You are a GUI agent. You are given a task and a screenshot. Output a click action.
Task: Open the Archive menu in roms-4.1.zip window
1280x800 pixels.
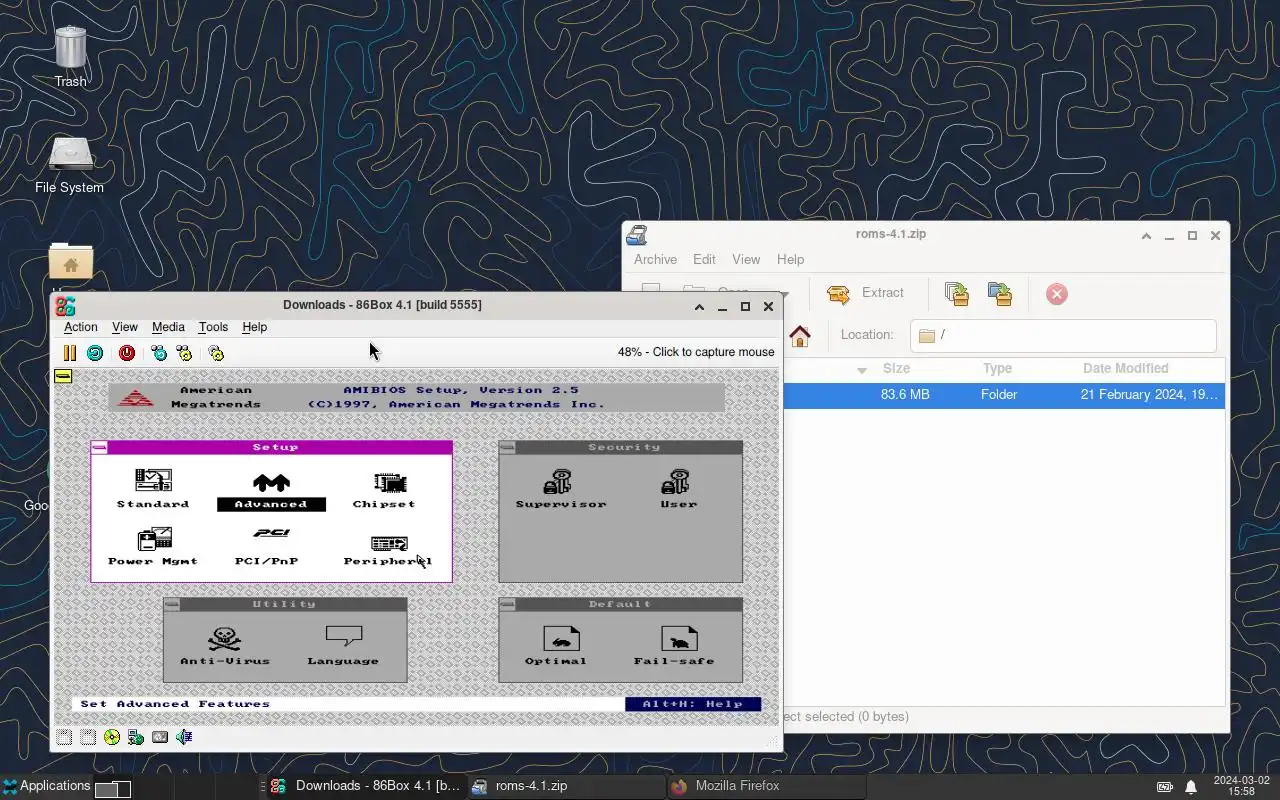click(x=655, y=259)
